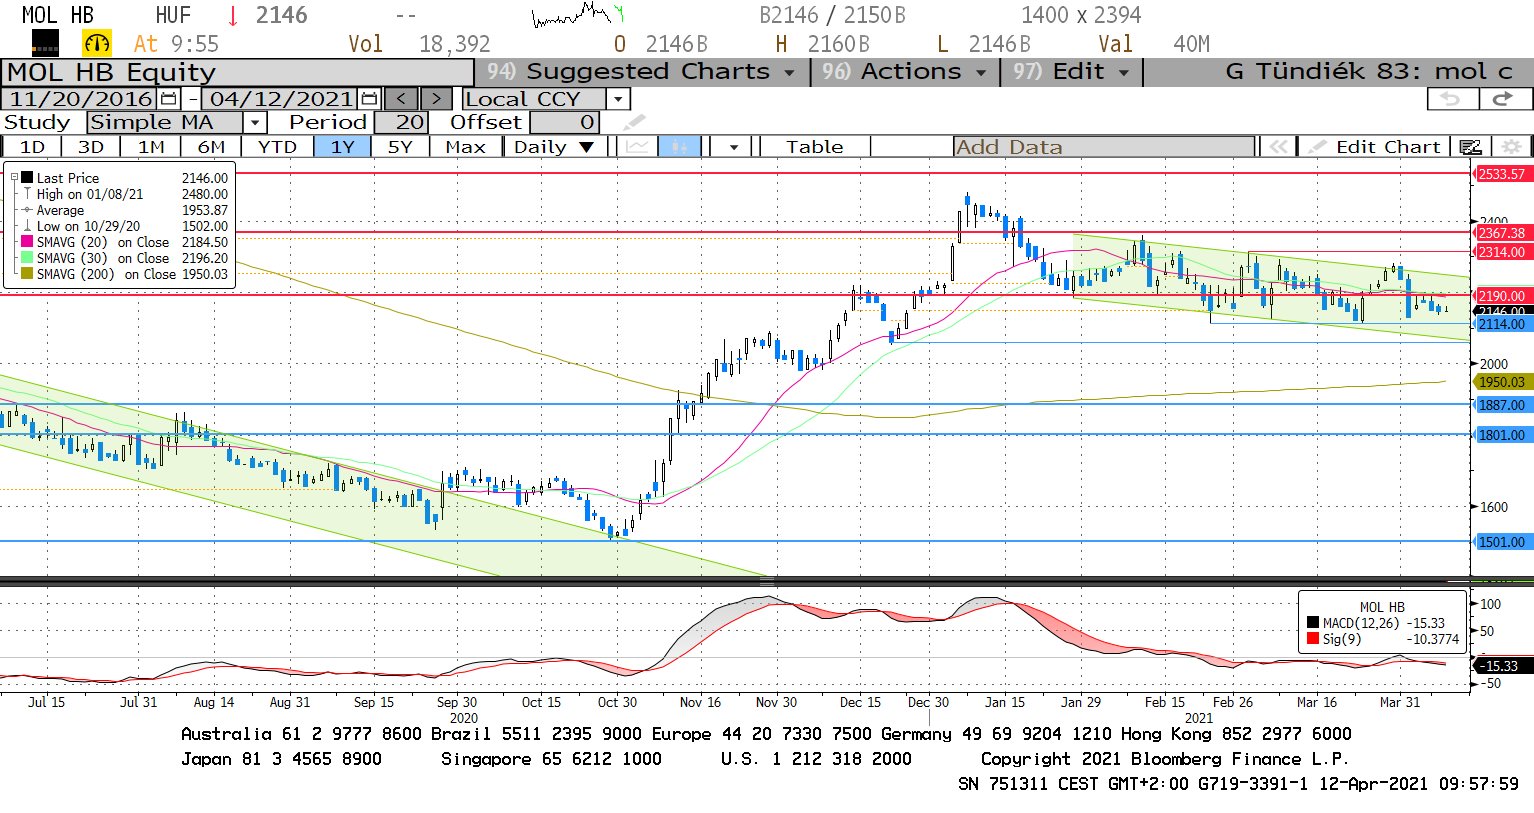This screenshot has width=1534, height=813.
Task: Select the YTD range tab
Action: click(277, 147)
